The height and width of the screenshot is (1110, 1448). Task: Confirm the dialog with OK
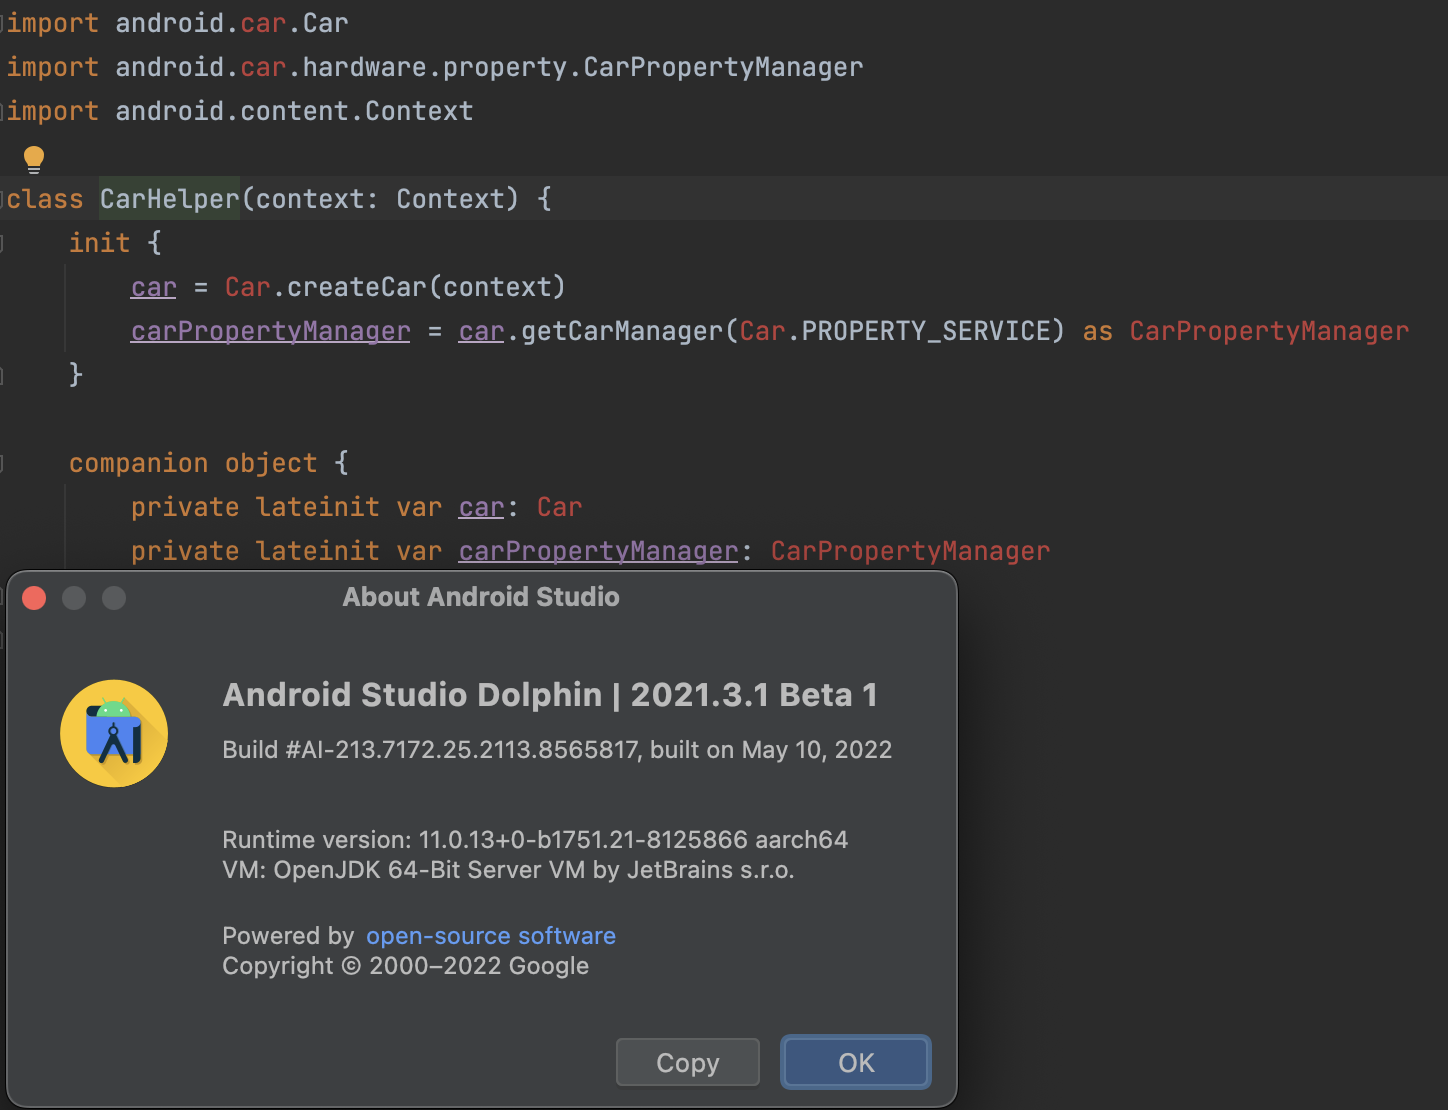click(856, 1062)
